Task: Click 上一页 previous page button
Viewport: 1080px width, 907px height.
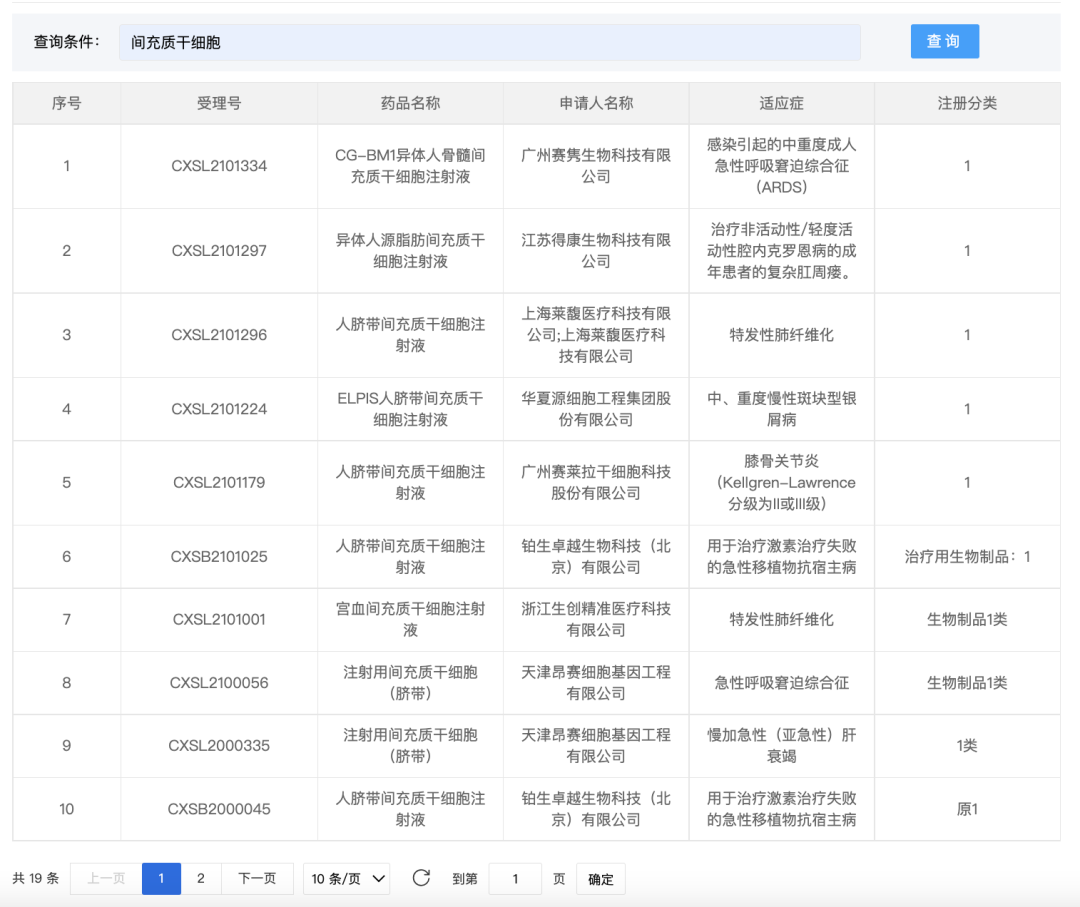Action: point(106,879)
